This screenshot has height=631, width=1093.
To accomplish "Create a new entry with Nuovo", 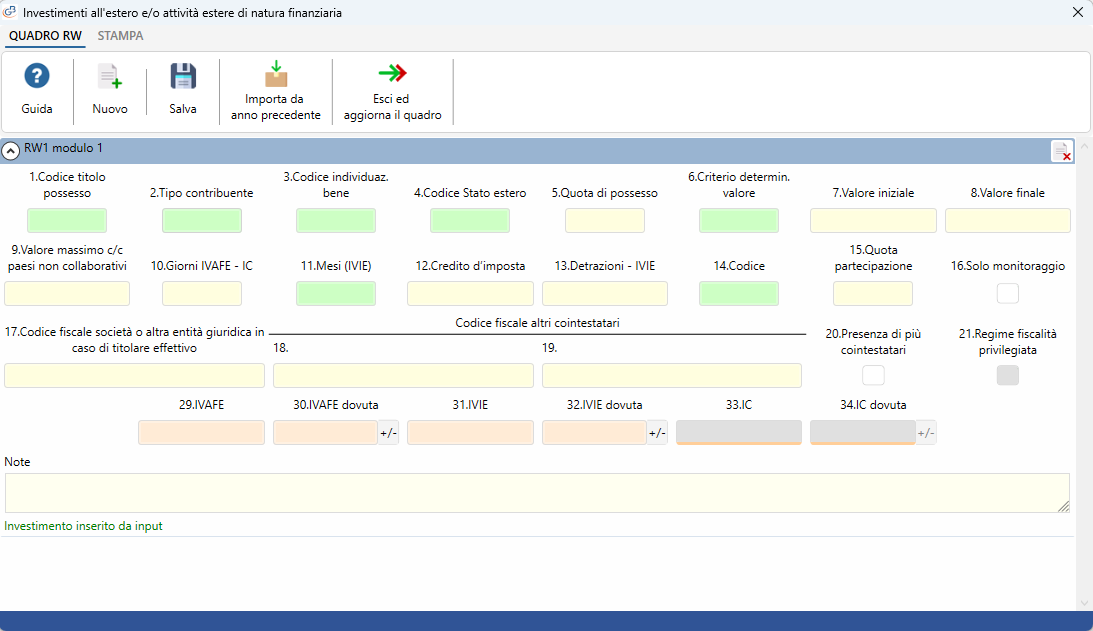I will point(109,77).
